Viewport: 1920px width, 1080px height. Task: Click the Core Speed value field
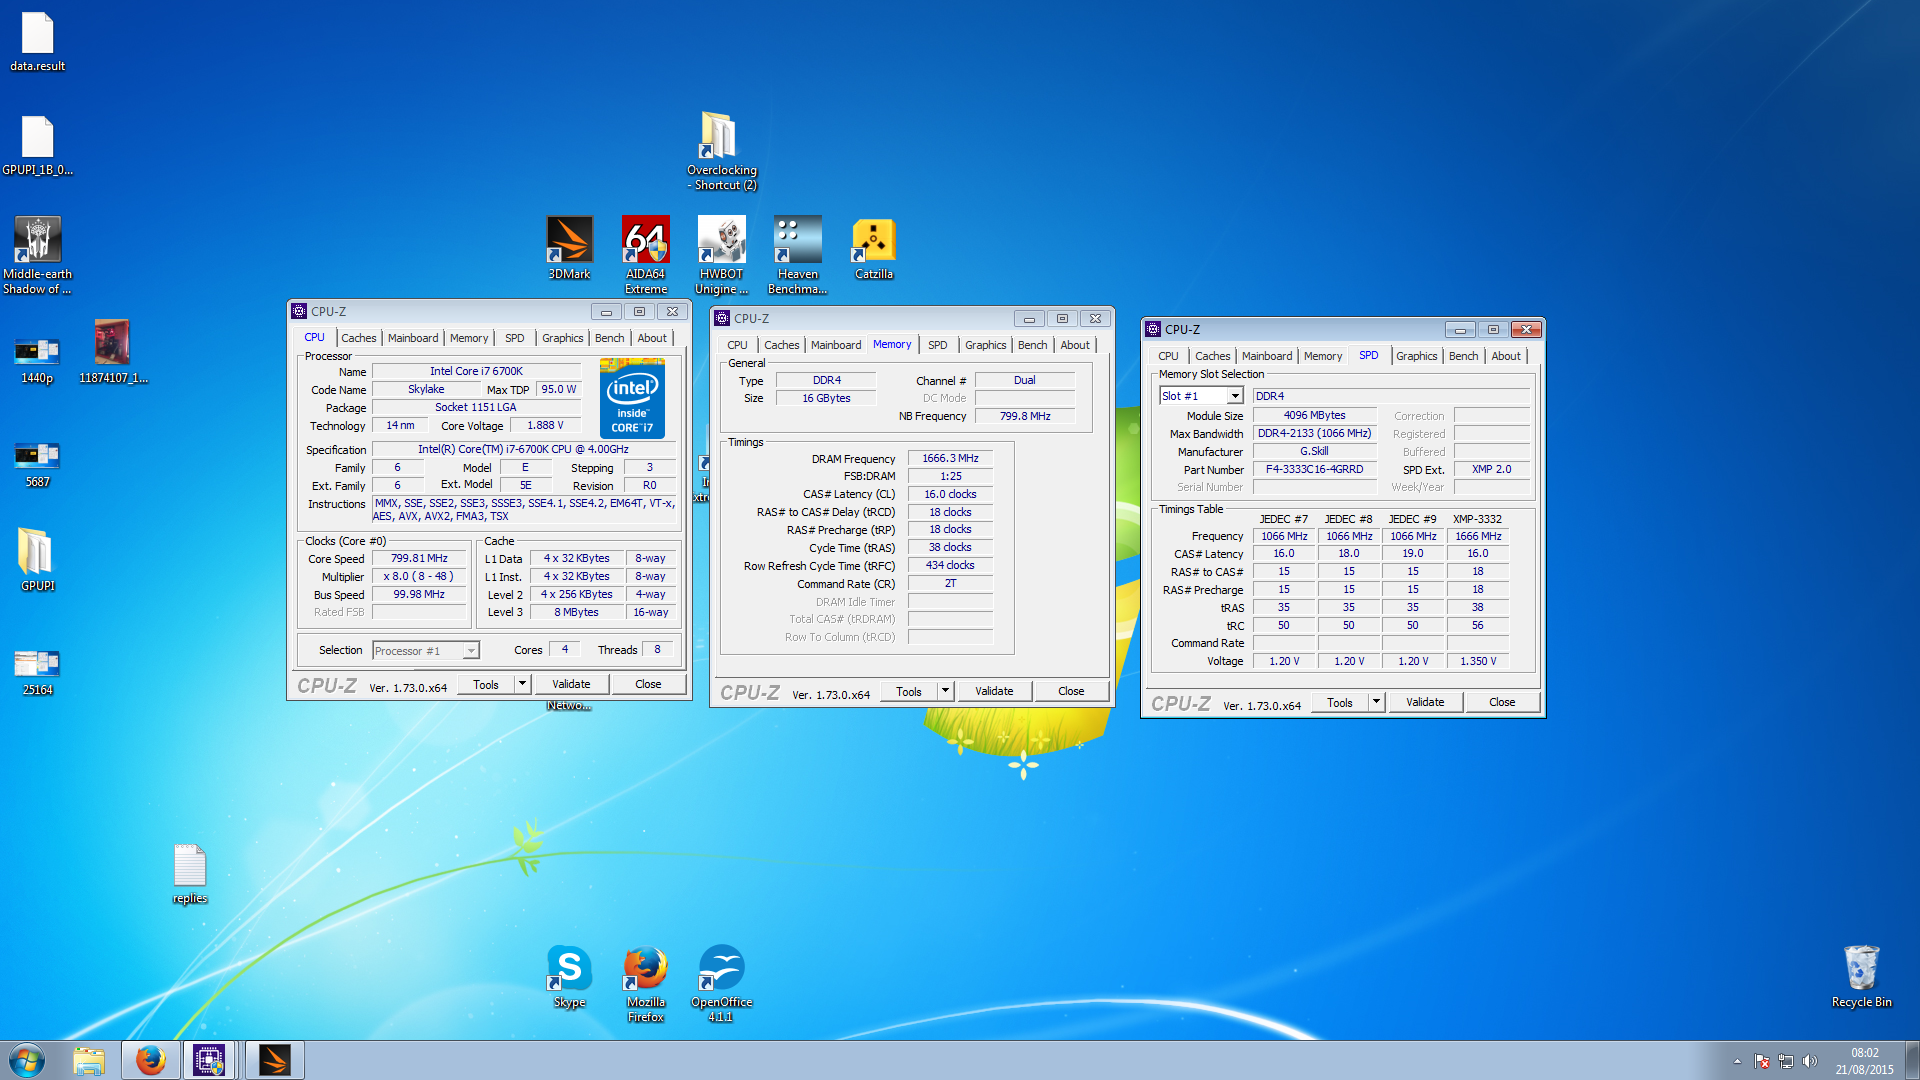click(x=419, y=558)
